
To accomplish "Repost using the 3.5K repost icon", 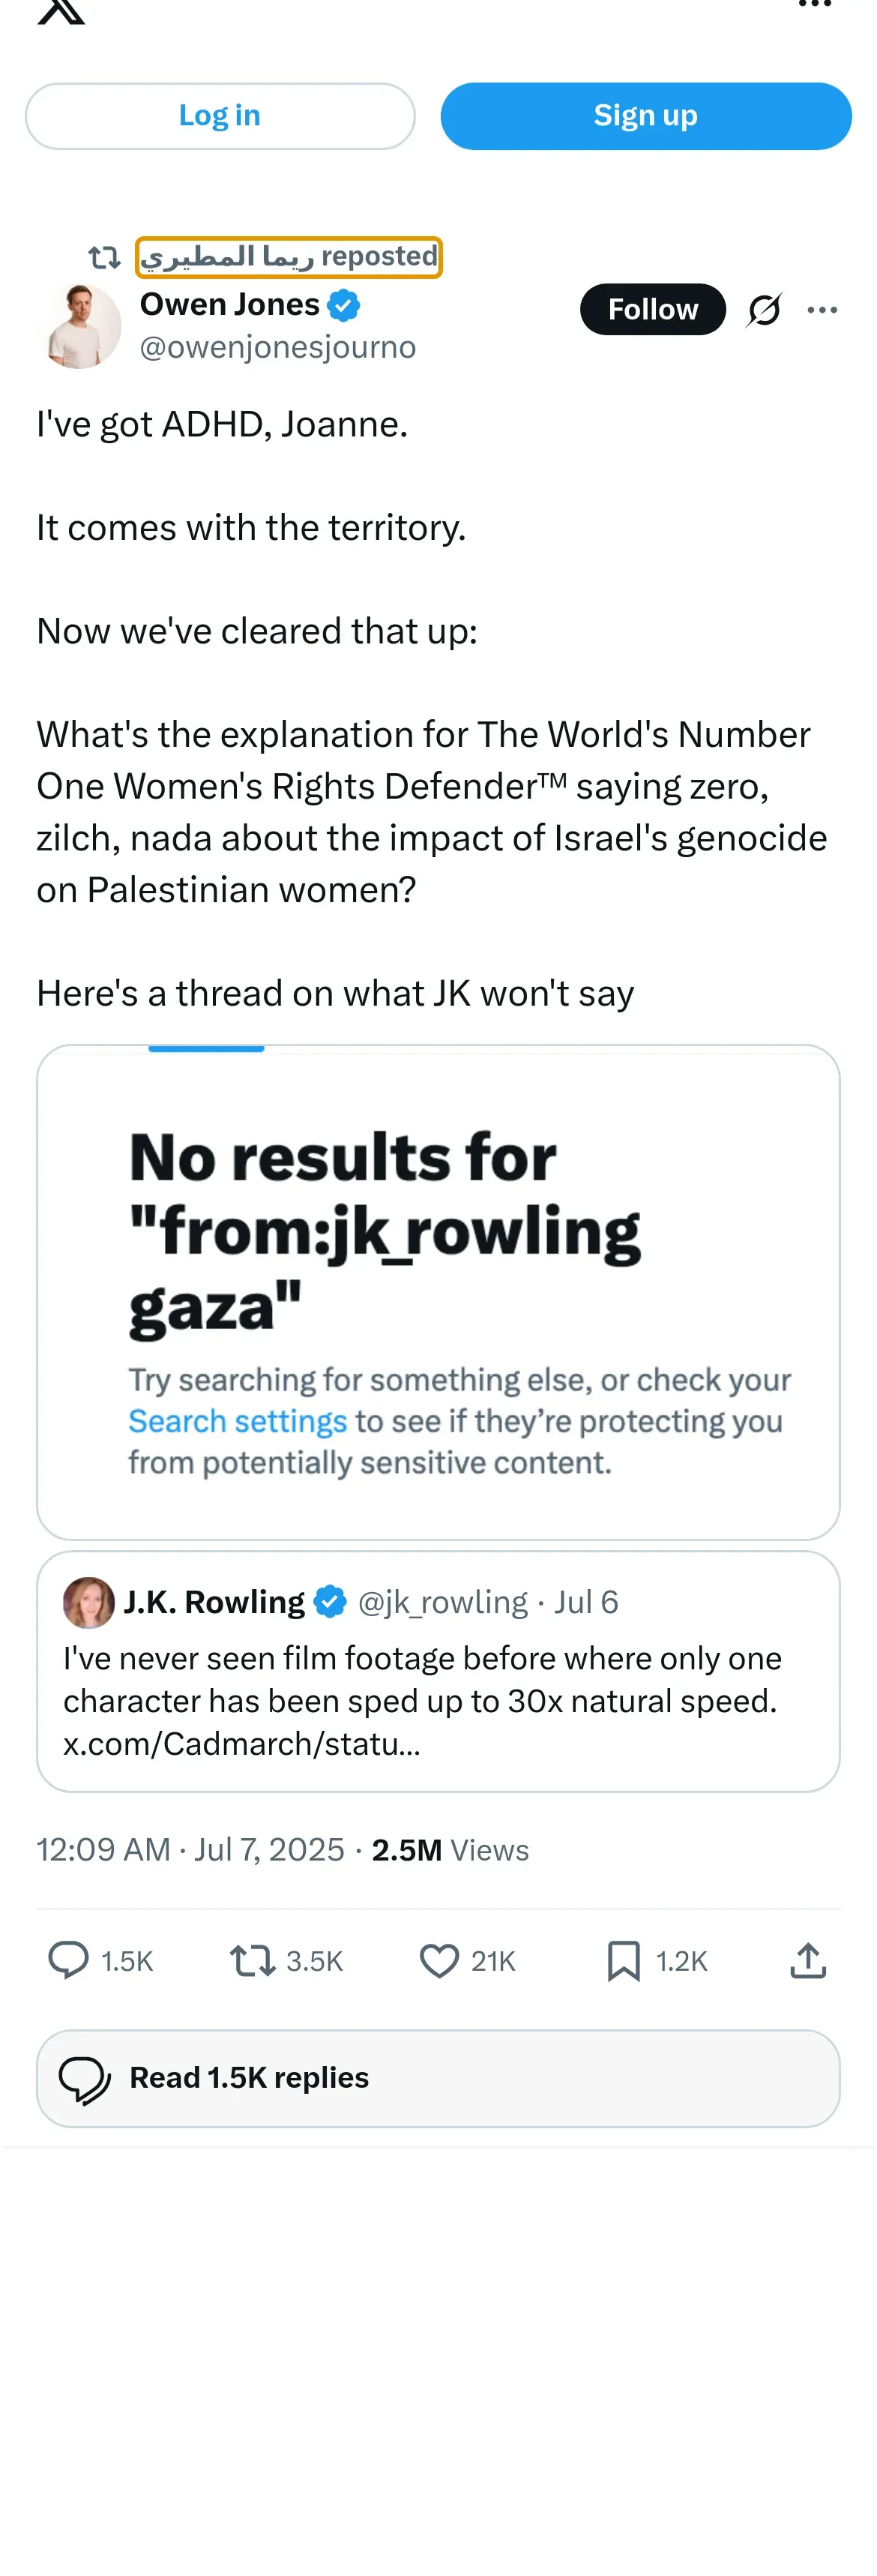I will (x=252, y=1960).
